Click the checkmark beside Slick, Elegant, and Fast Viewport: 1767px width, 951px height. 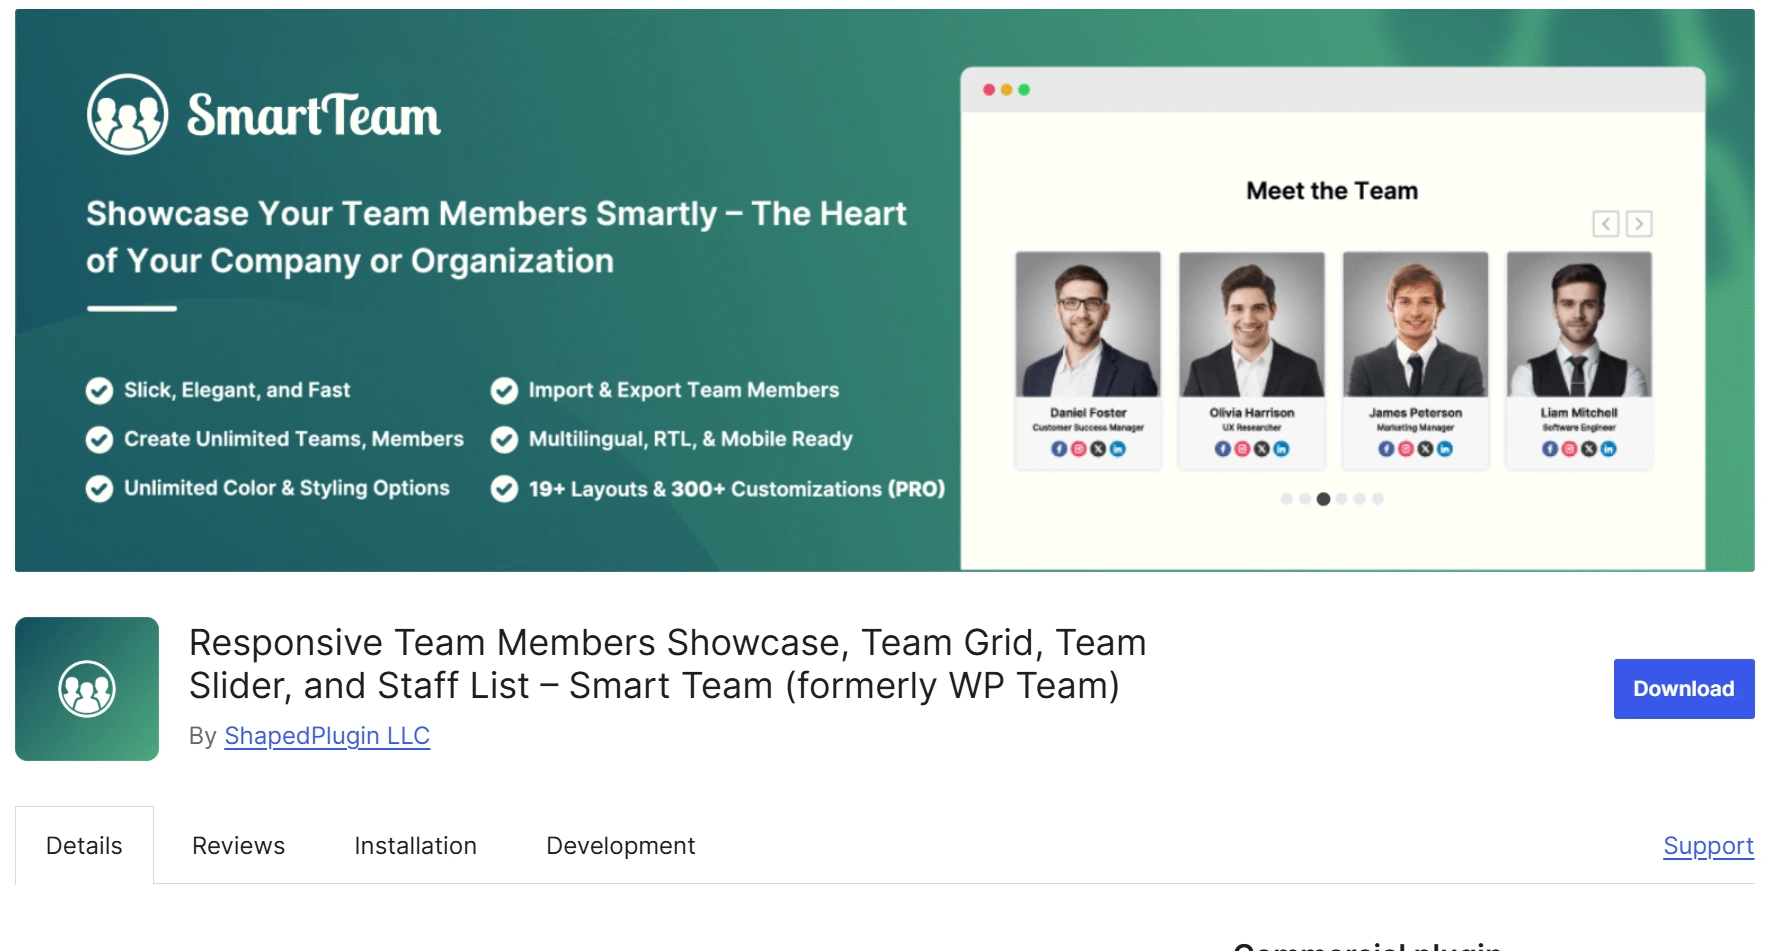pyautogui.click(x=99, y=390)
